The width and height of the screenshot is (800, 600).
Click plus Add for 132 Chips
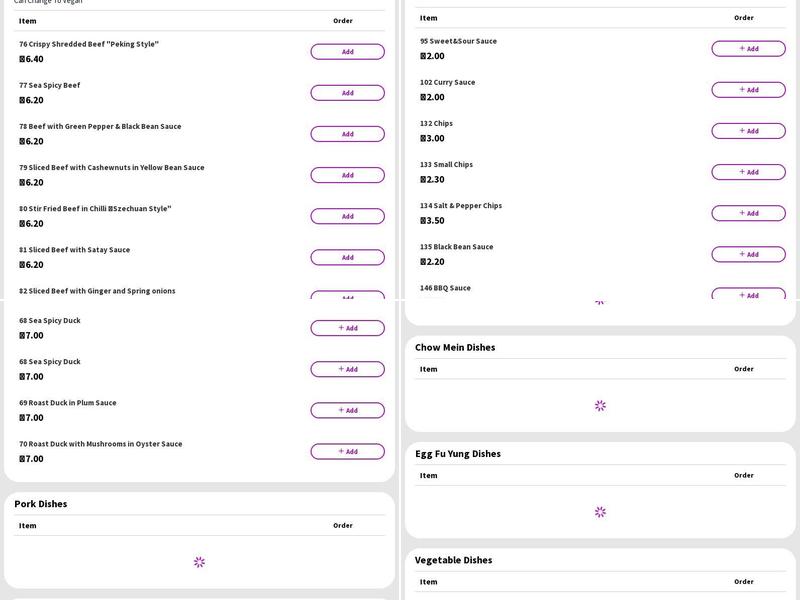point(748,131)
